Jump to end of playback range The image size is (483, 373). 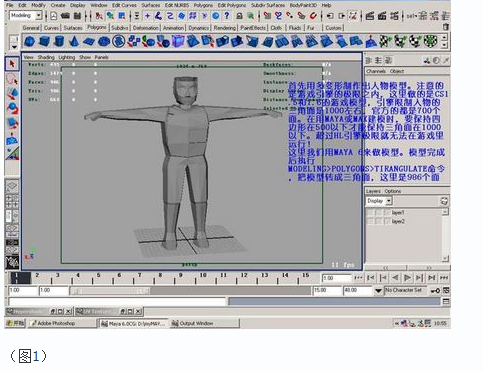(444, 278)
